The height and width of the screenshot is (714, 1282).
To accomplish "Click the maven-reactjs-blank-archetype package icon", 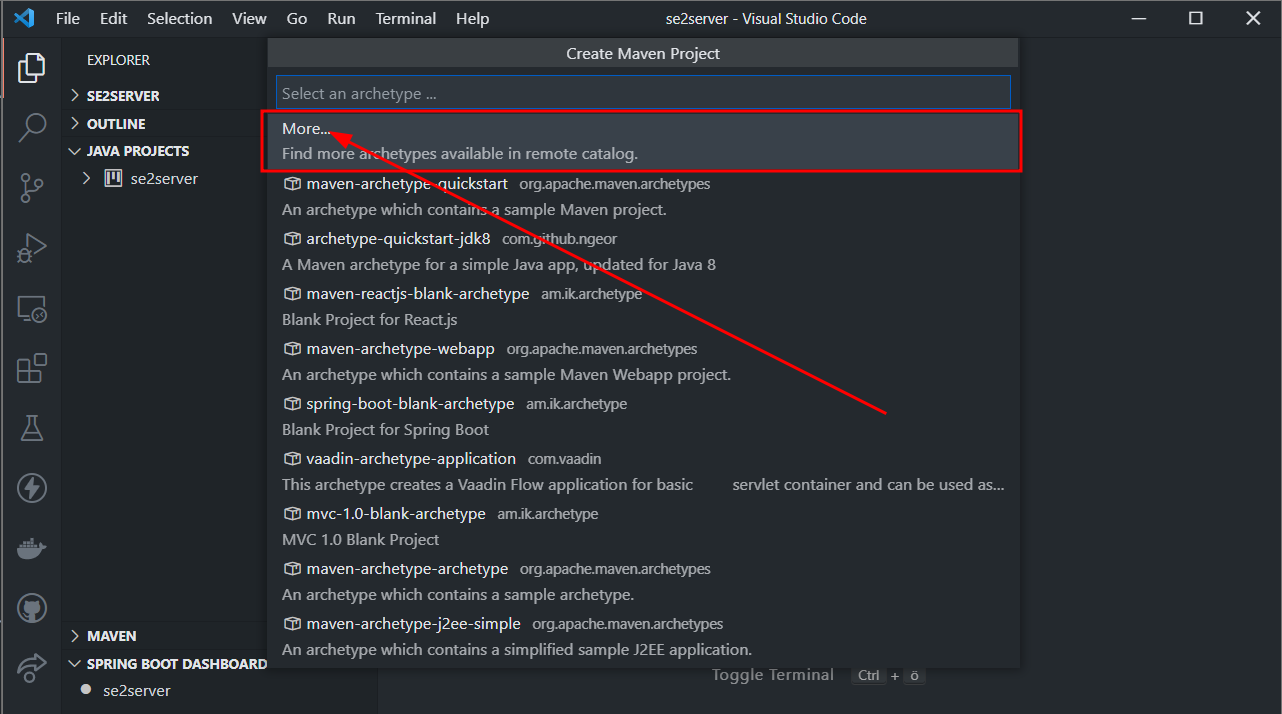I will click(x=292, y=294).
